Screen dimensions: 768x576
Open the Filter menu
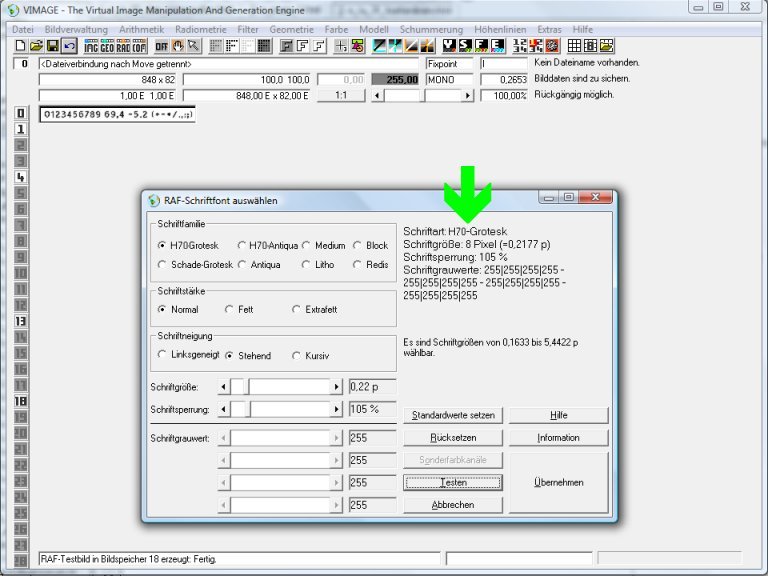[x=247, y=30]
